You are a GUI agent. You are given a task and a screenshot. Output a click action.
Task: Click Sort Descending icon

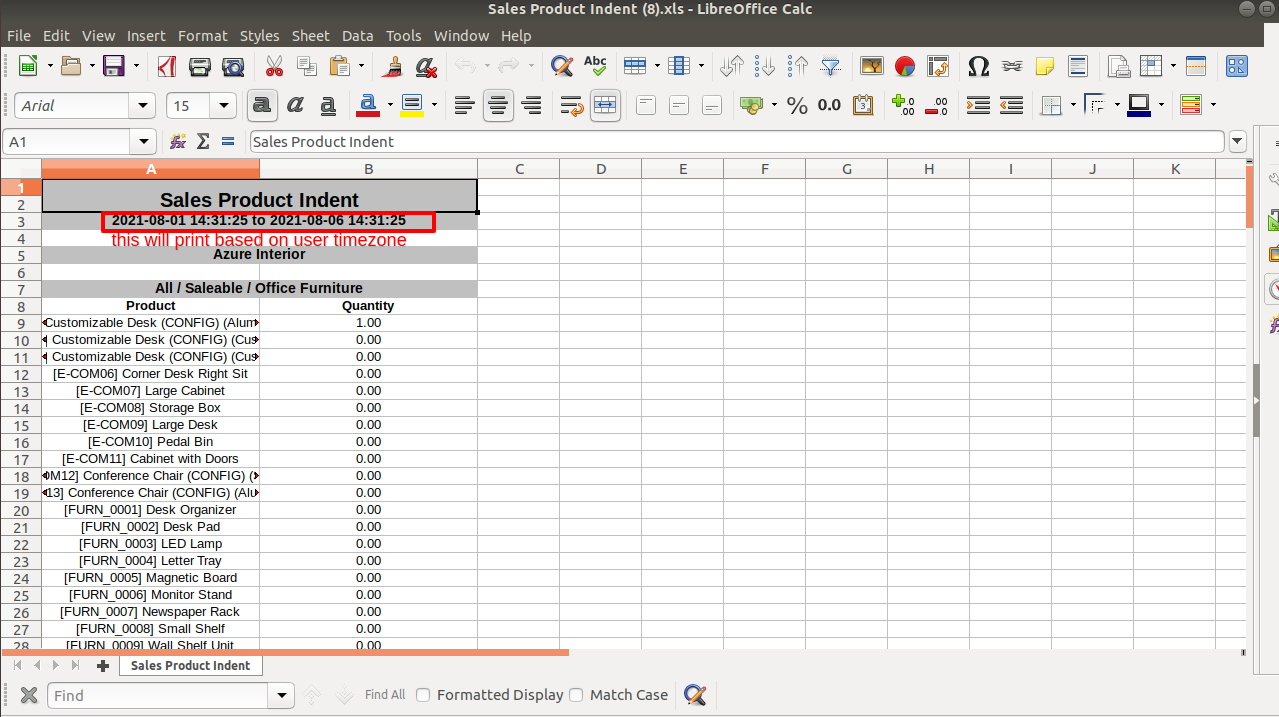(798, 67)
